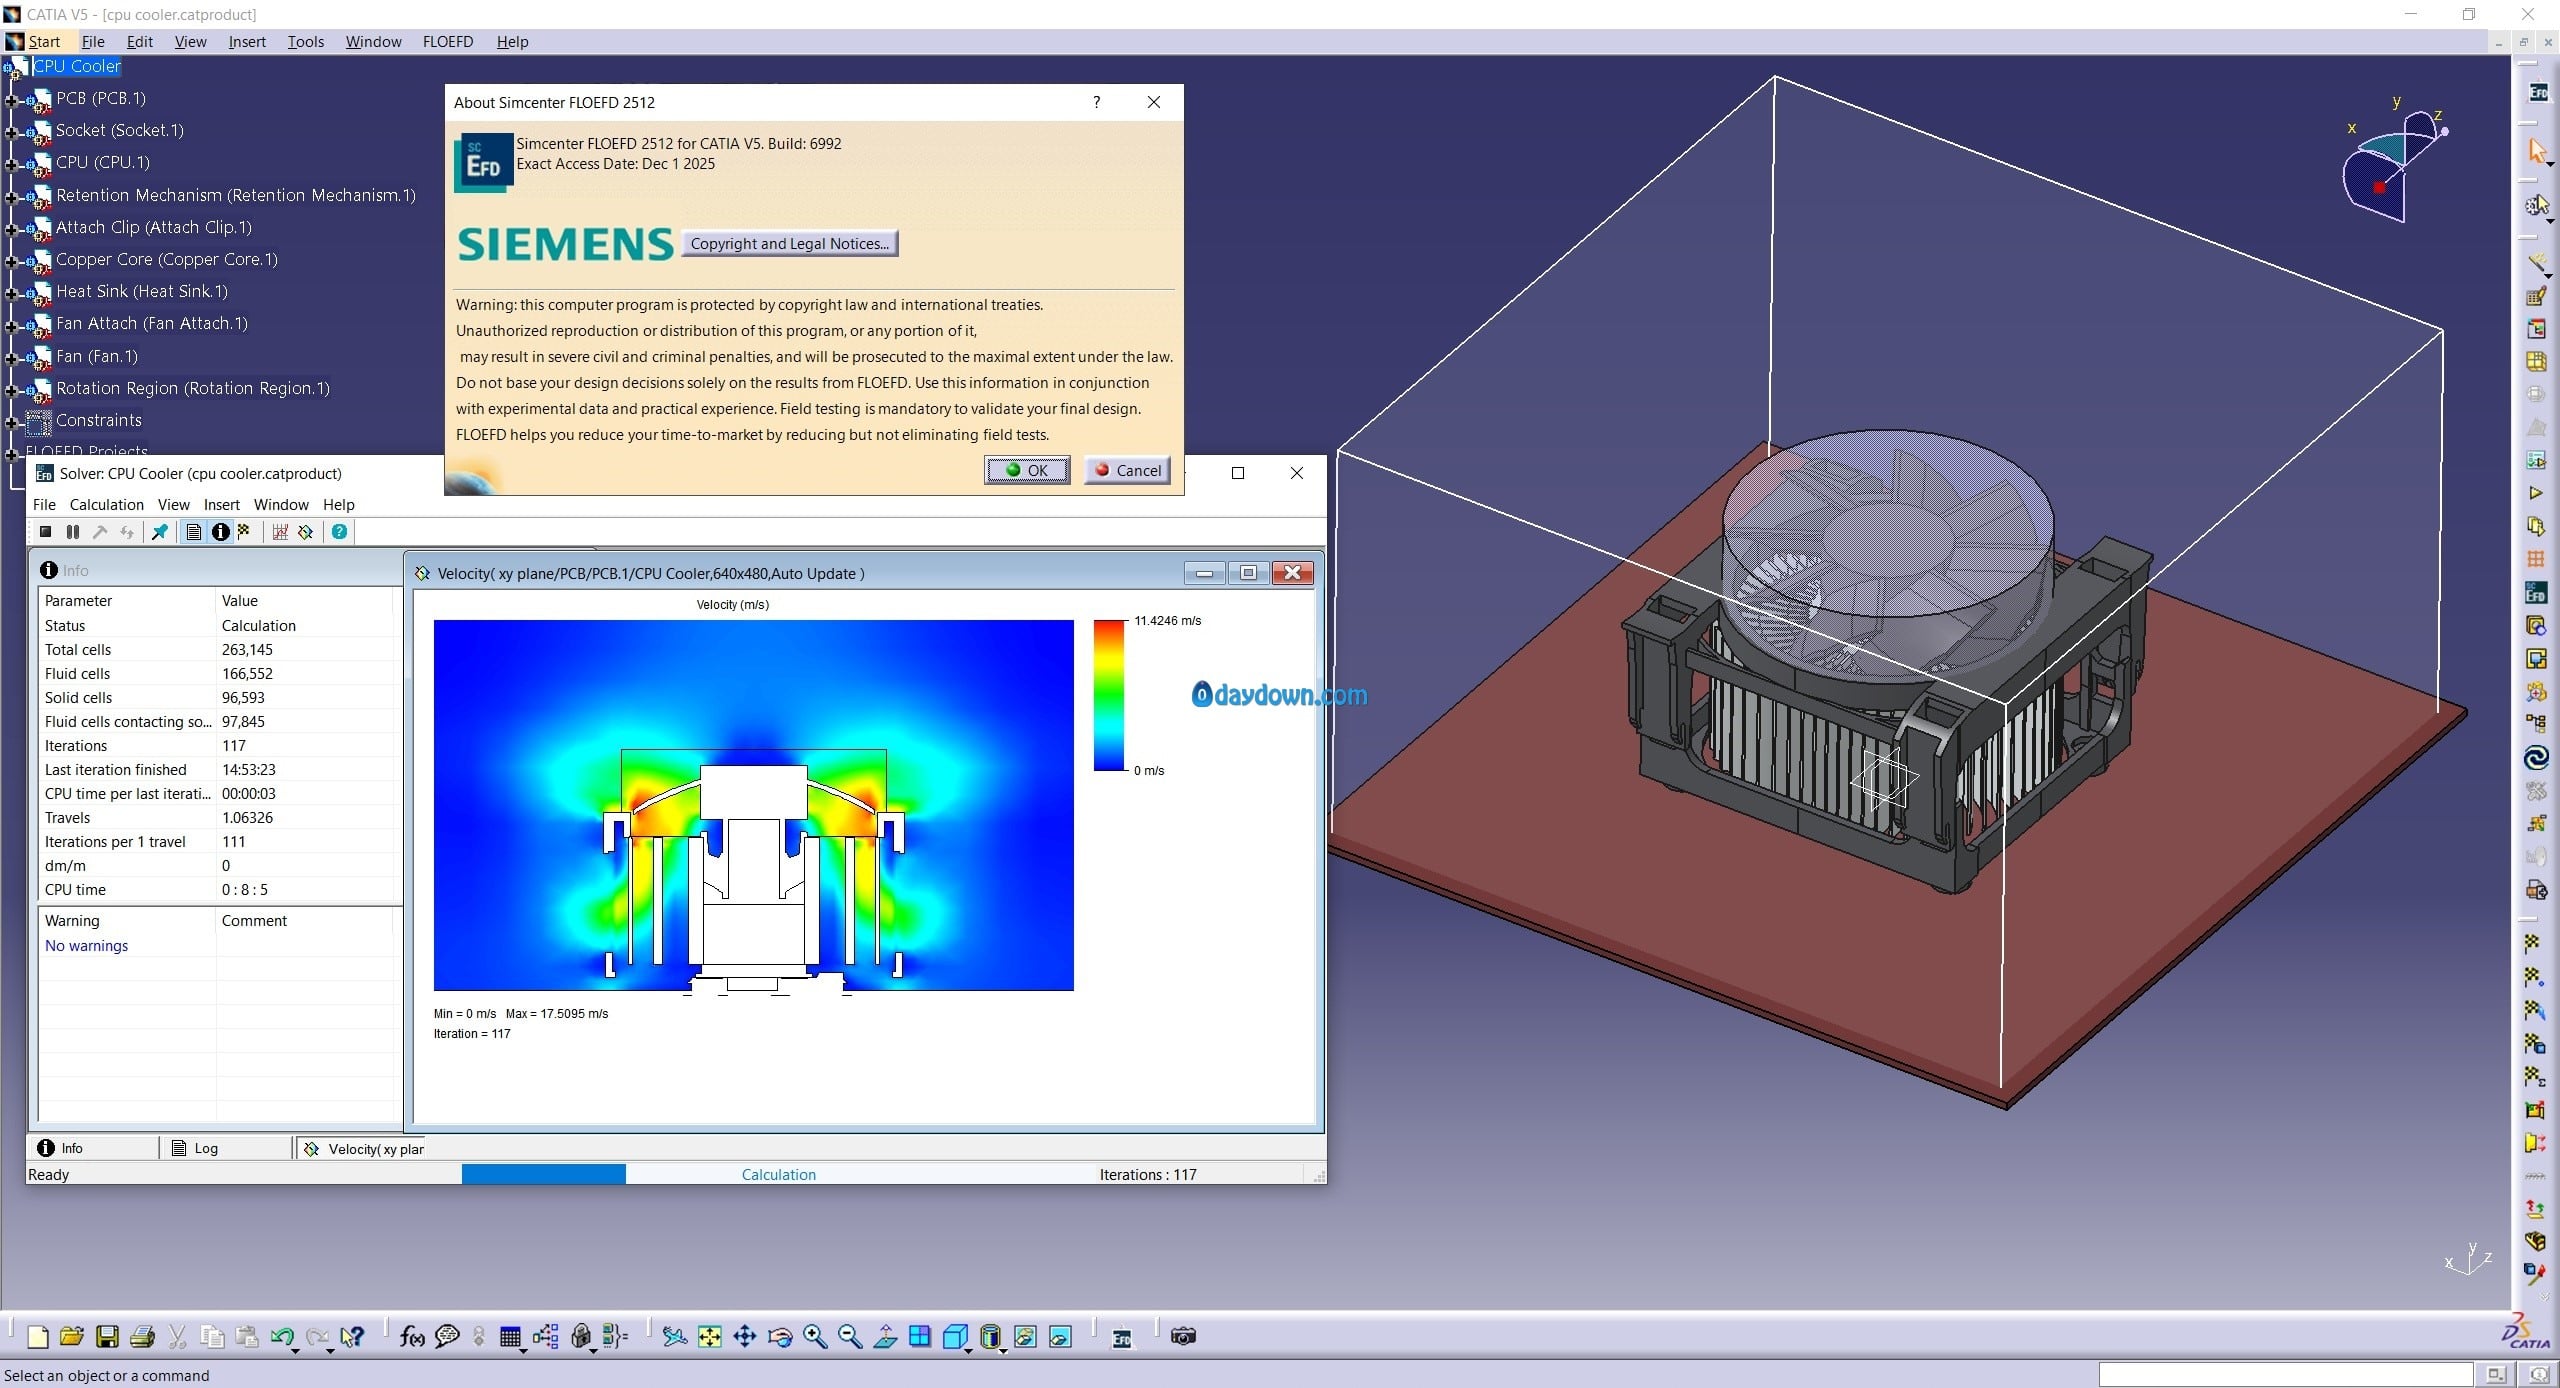Screen dimensions: 2560x1388
Task: Stop the solver calculation
Action: pos(46,532)
